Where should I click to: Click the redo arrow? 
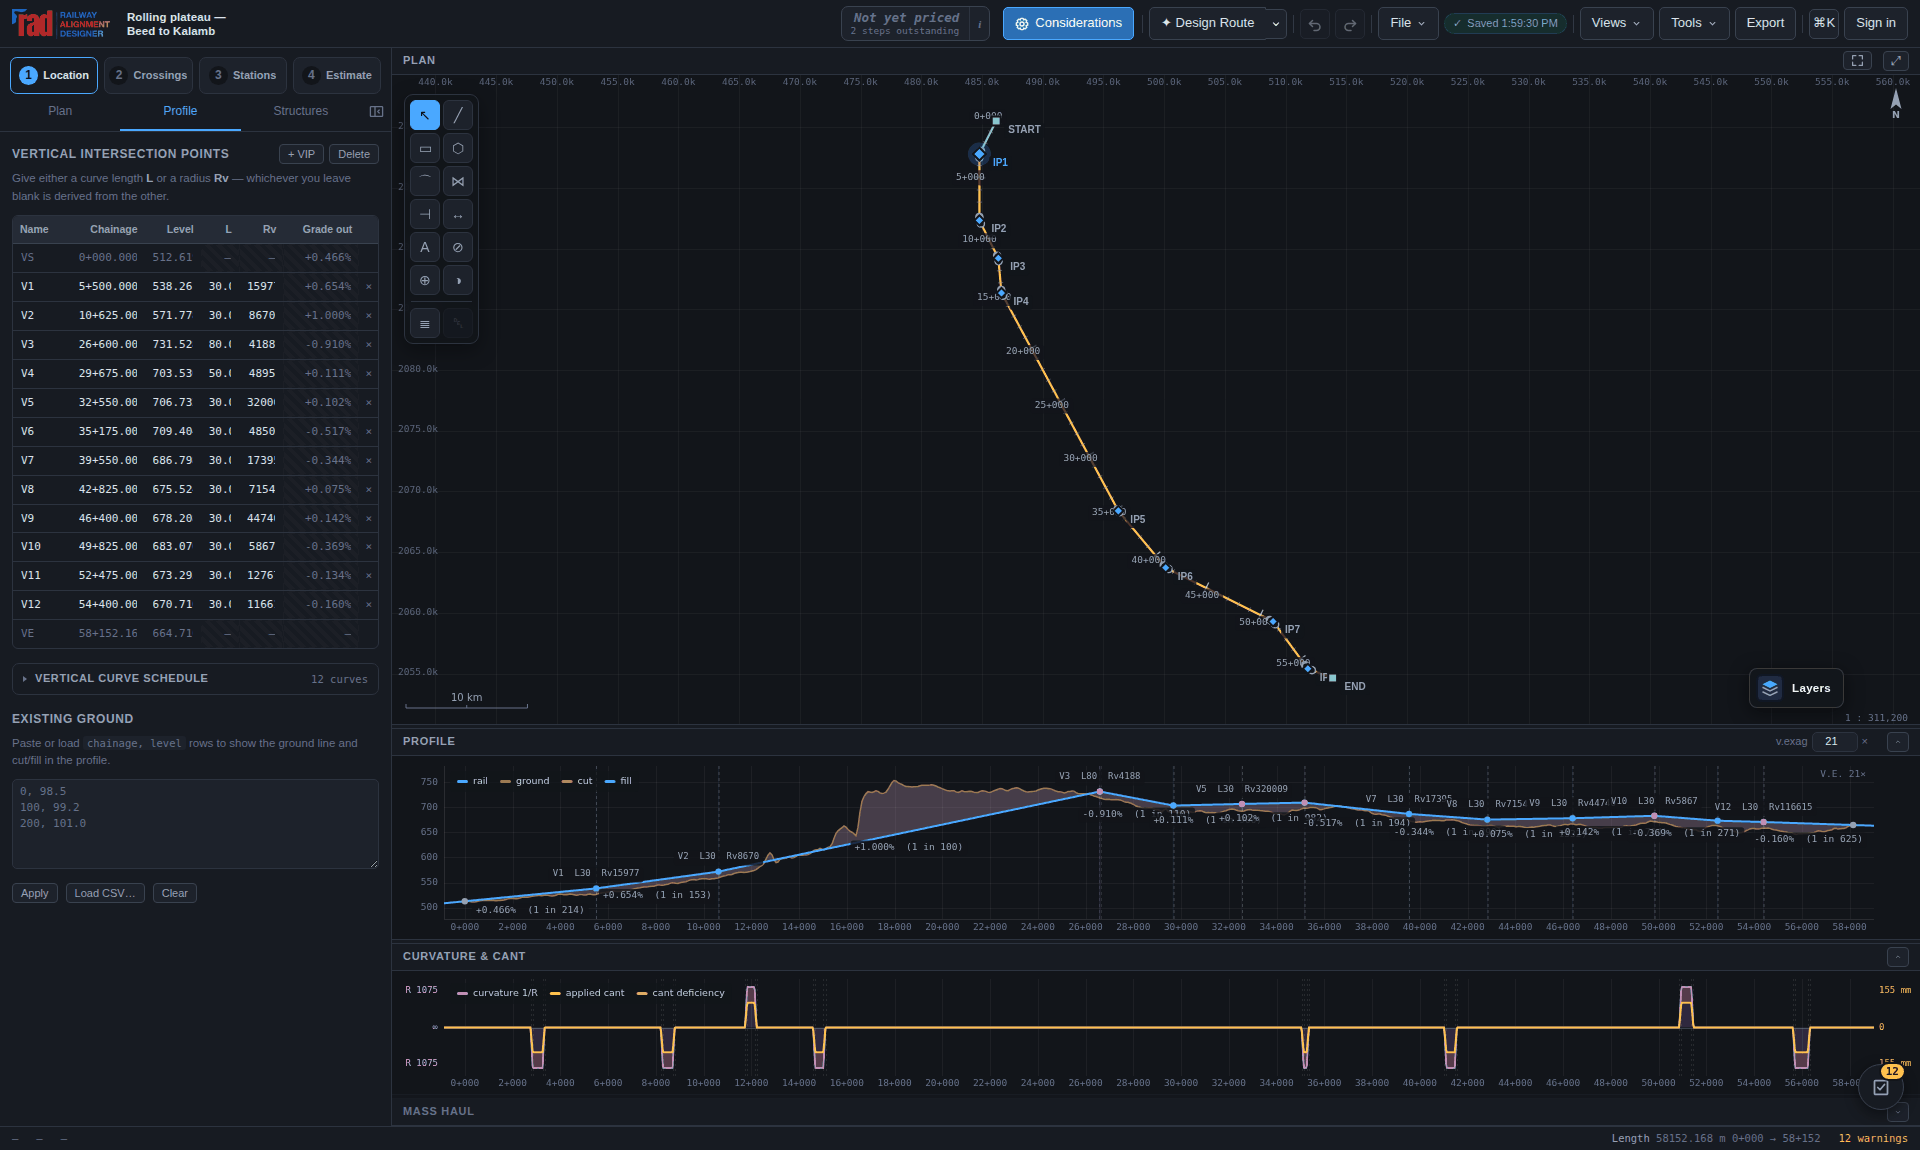pyautogui.click(x=1350, y=24)
